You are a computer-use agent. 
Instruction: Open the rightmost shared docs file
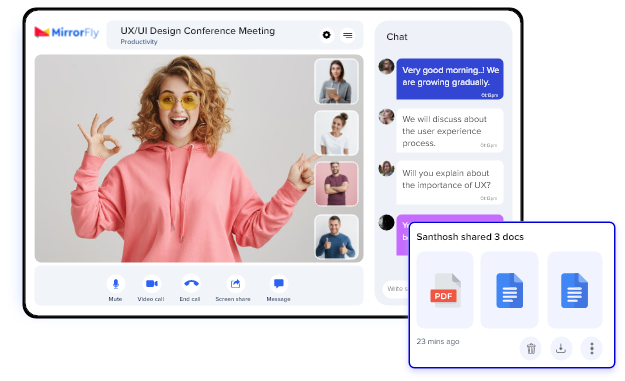(574, 290)
